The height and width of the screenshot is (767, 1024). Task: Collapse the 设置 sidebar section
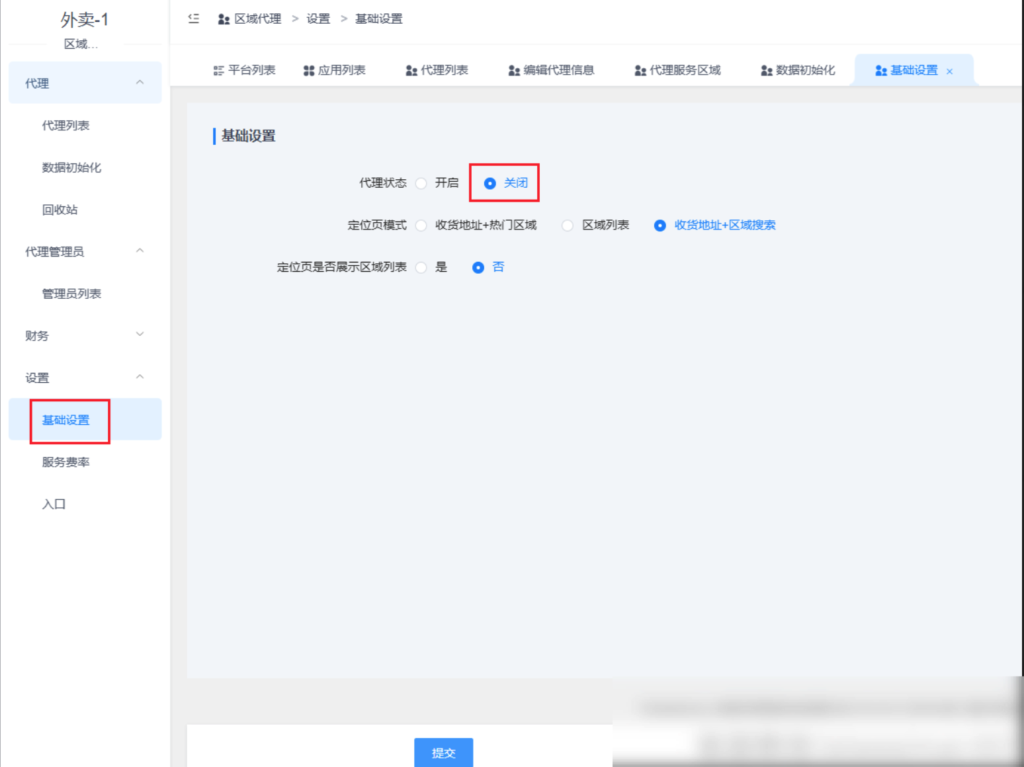point(84,378)
